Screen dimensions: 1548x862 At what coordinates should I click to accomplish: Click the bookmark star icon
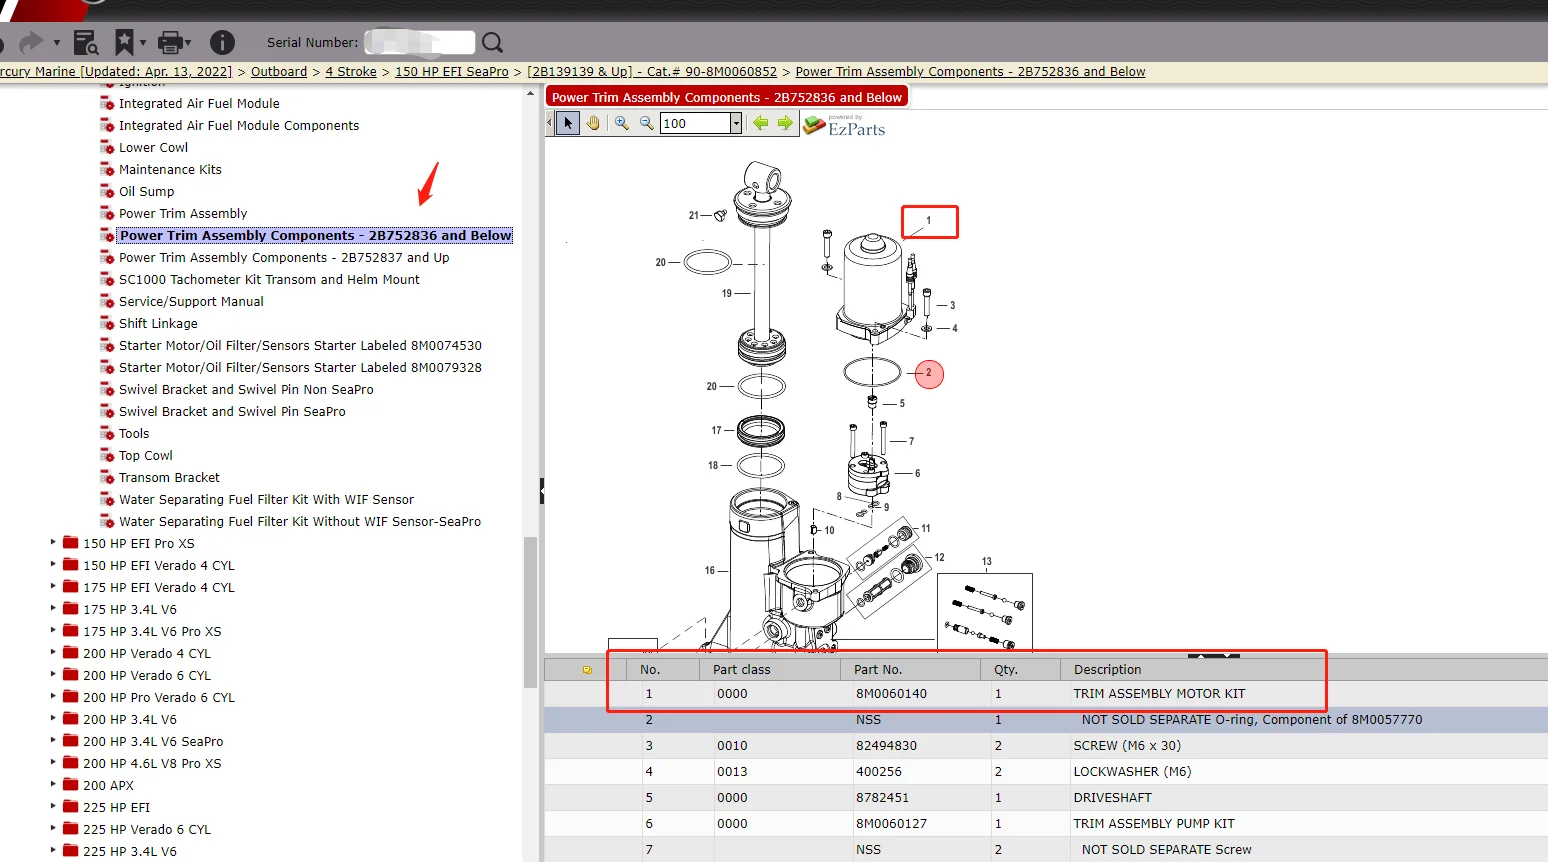tap(124, 42)
